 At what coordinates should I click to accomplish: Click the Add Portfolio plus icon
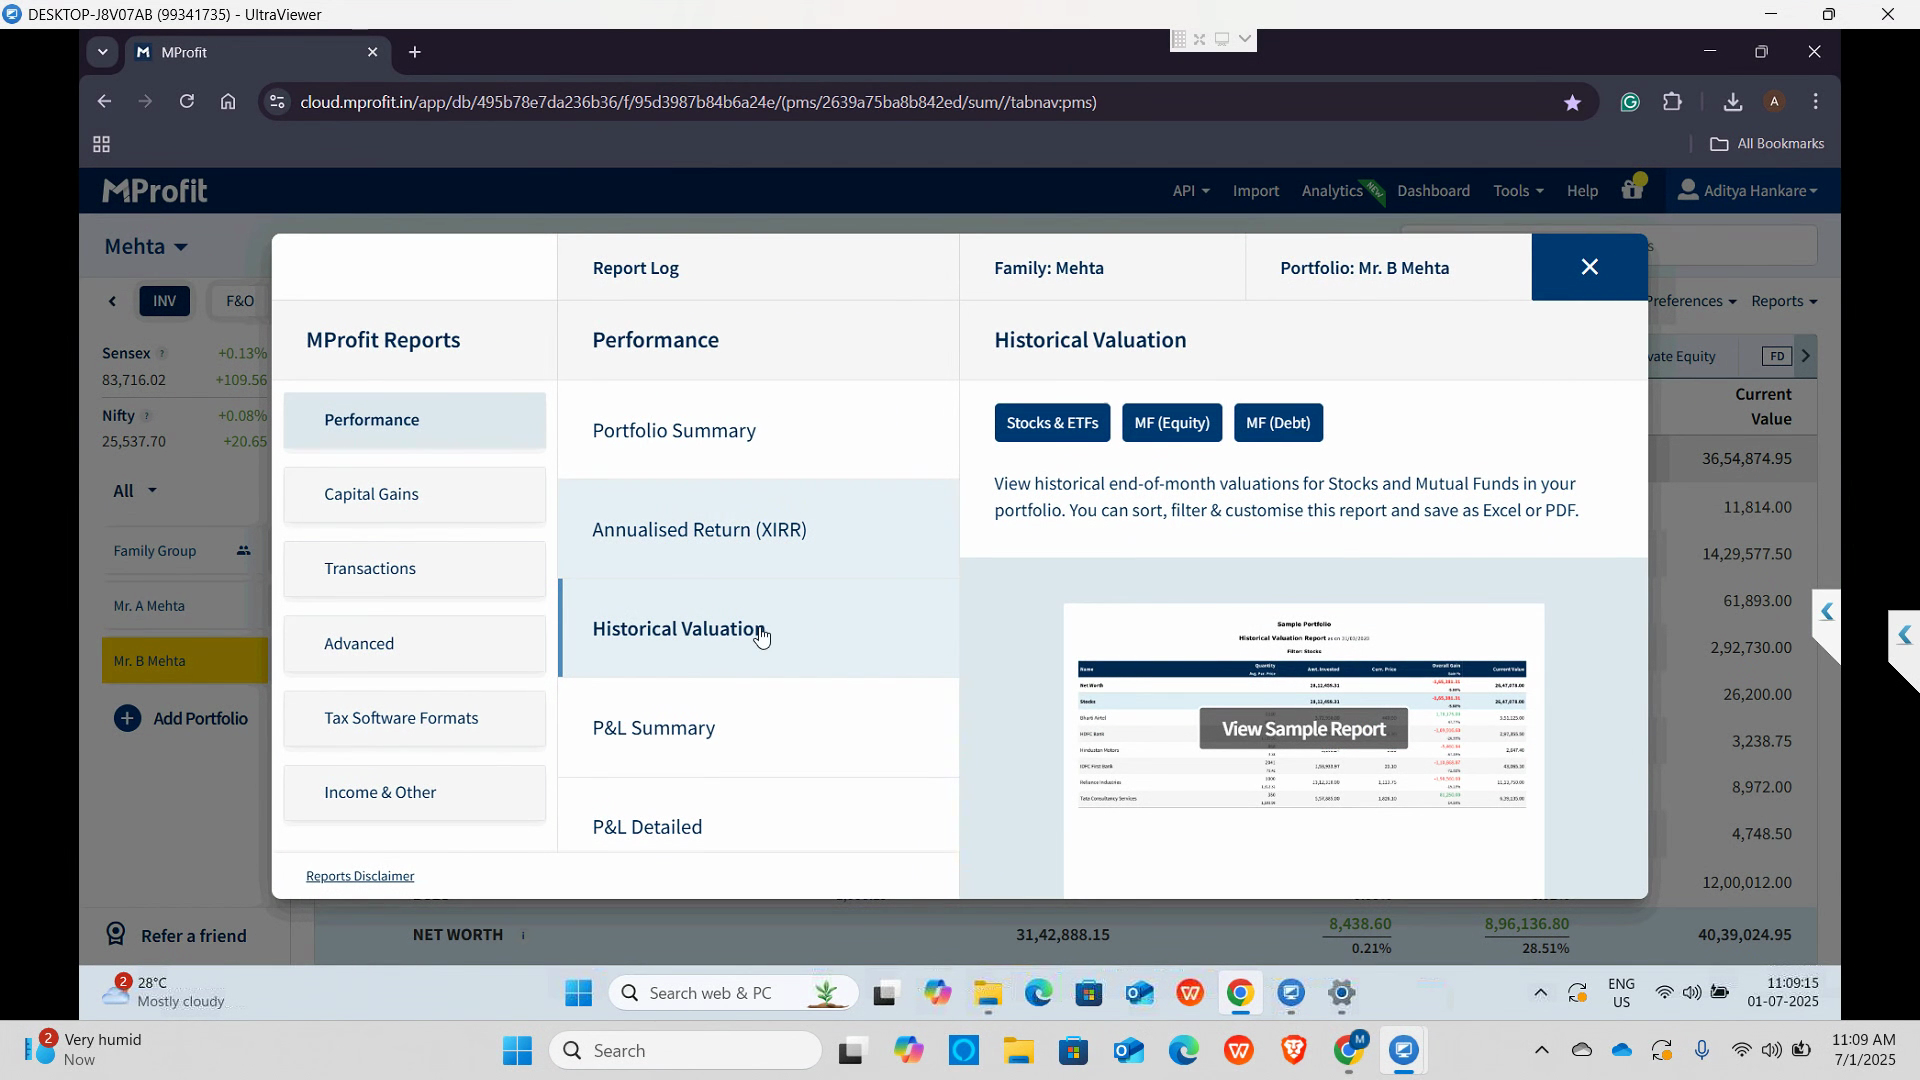point(127,718)
